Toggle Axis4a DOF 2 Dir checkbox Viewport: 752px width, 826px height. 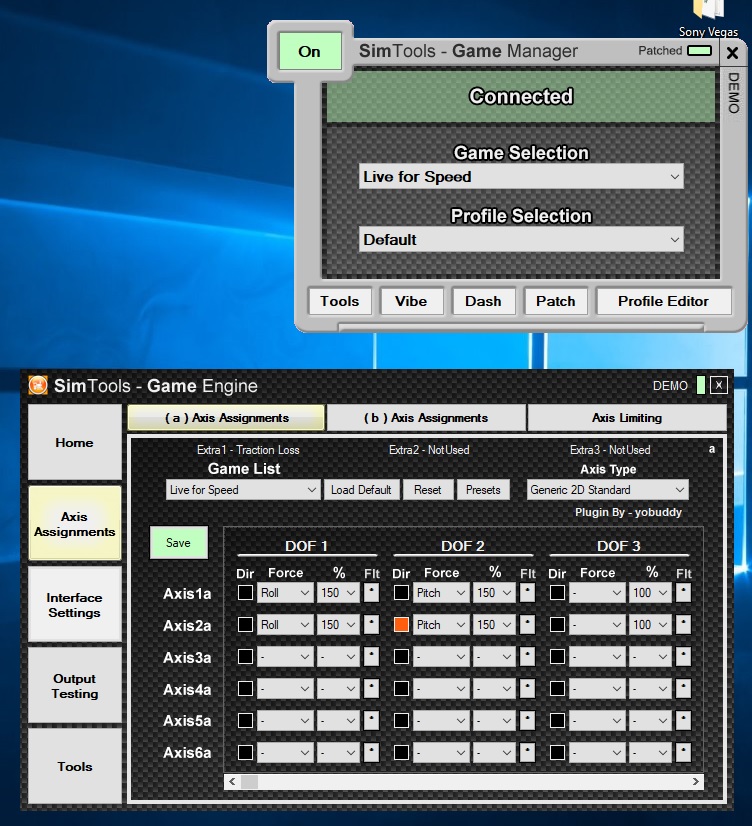(401, 689)
